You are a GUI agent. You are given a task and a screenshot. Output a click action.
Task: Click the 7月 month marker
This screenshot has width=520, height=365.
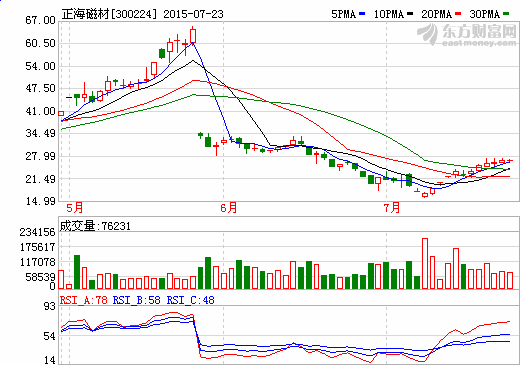(x=392, y=208)
